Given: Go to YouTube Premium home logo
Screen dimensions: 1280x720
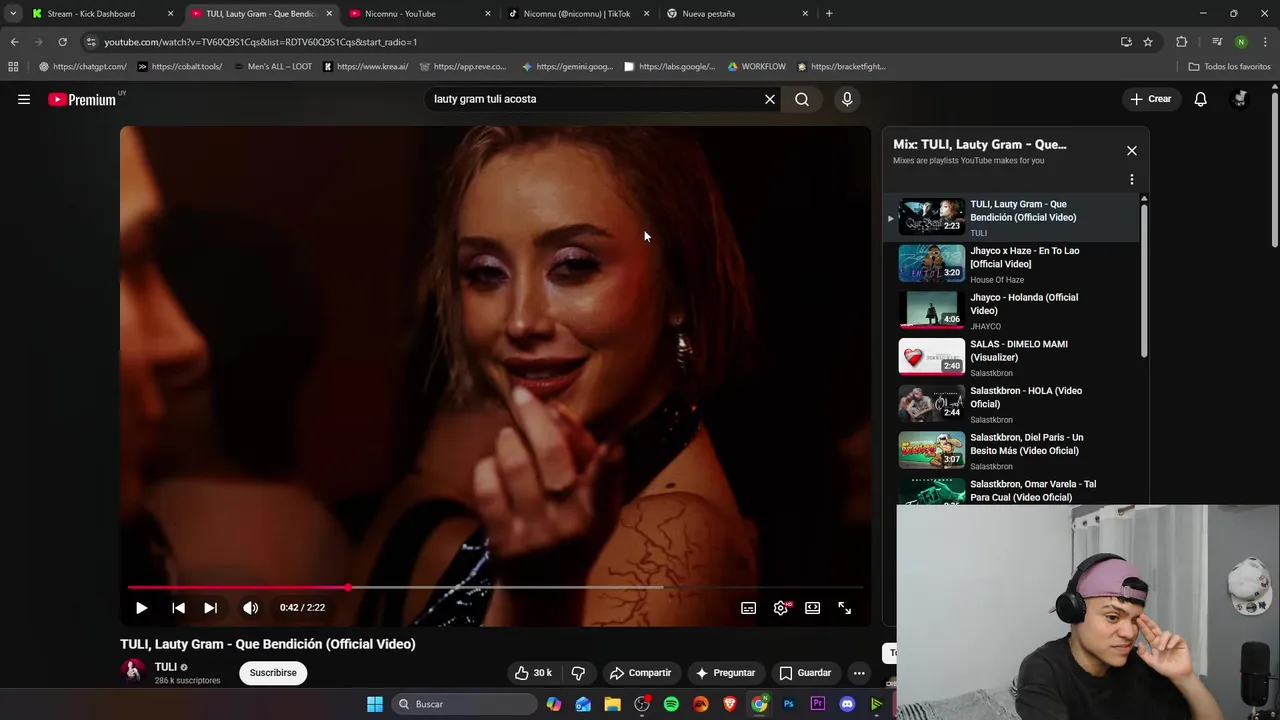Looking at the screenshot, I should (84, 99).
